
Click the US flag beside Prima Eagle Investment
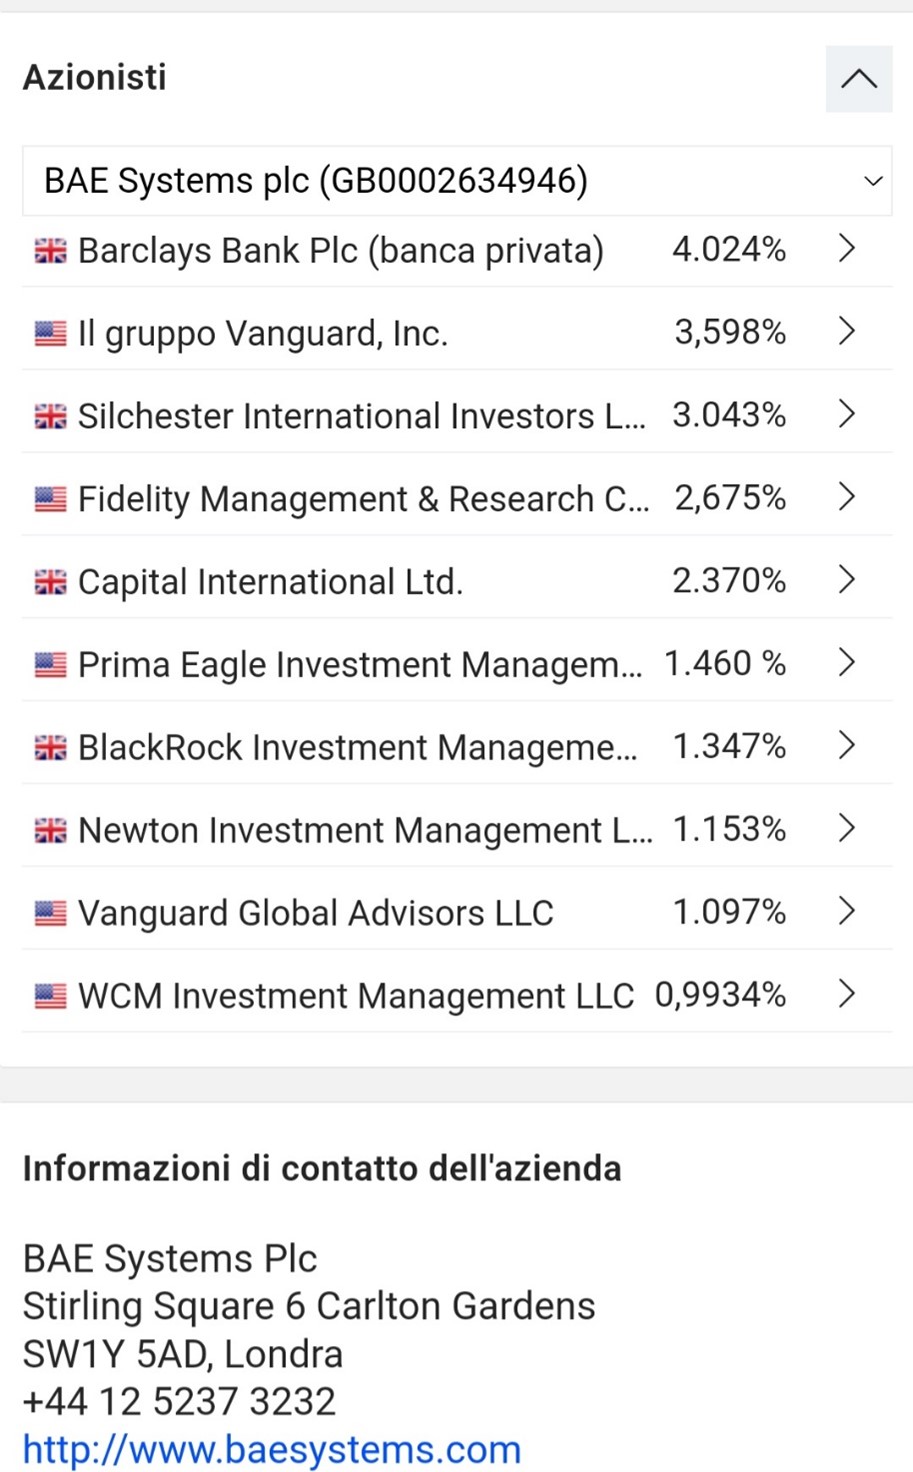point(50,665)
